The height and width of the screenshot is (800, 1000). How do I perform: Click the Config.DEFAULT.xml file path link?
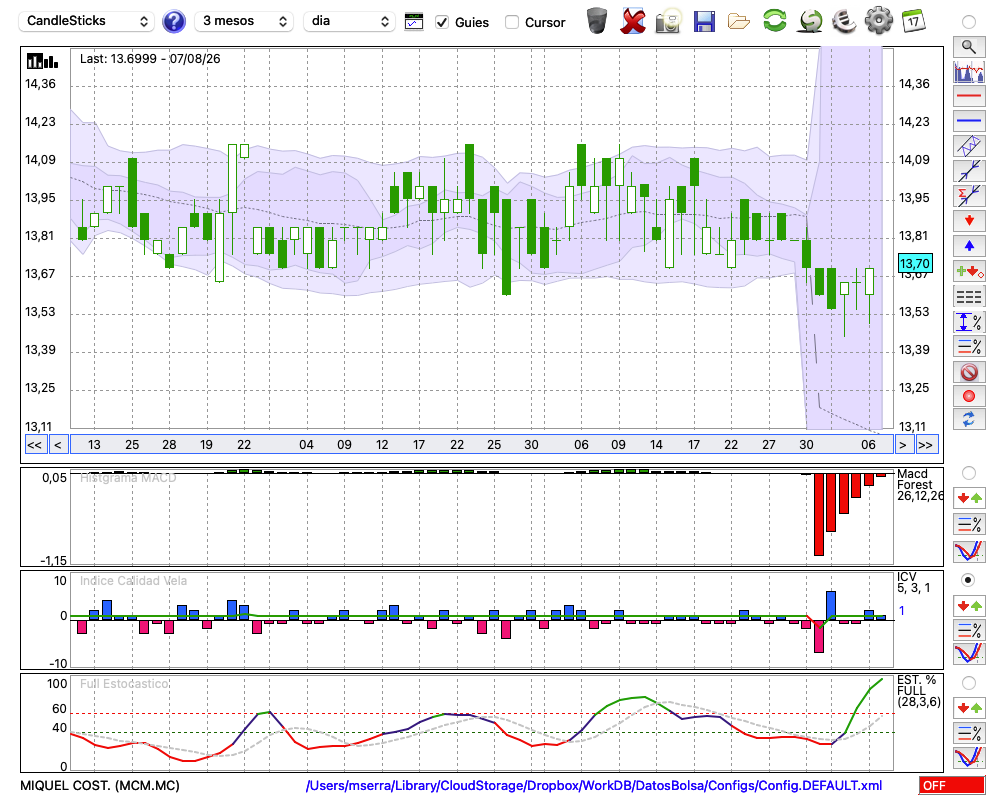593,785
